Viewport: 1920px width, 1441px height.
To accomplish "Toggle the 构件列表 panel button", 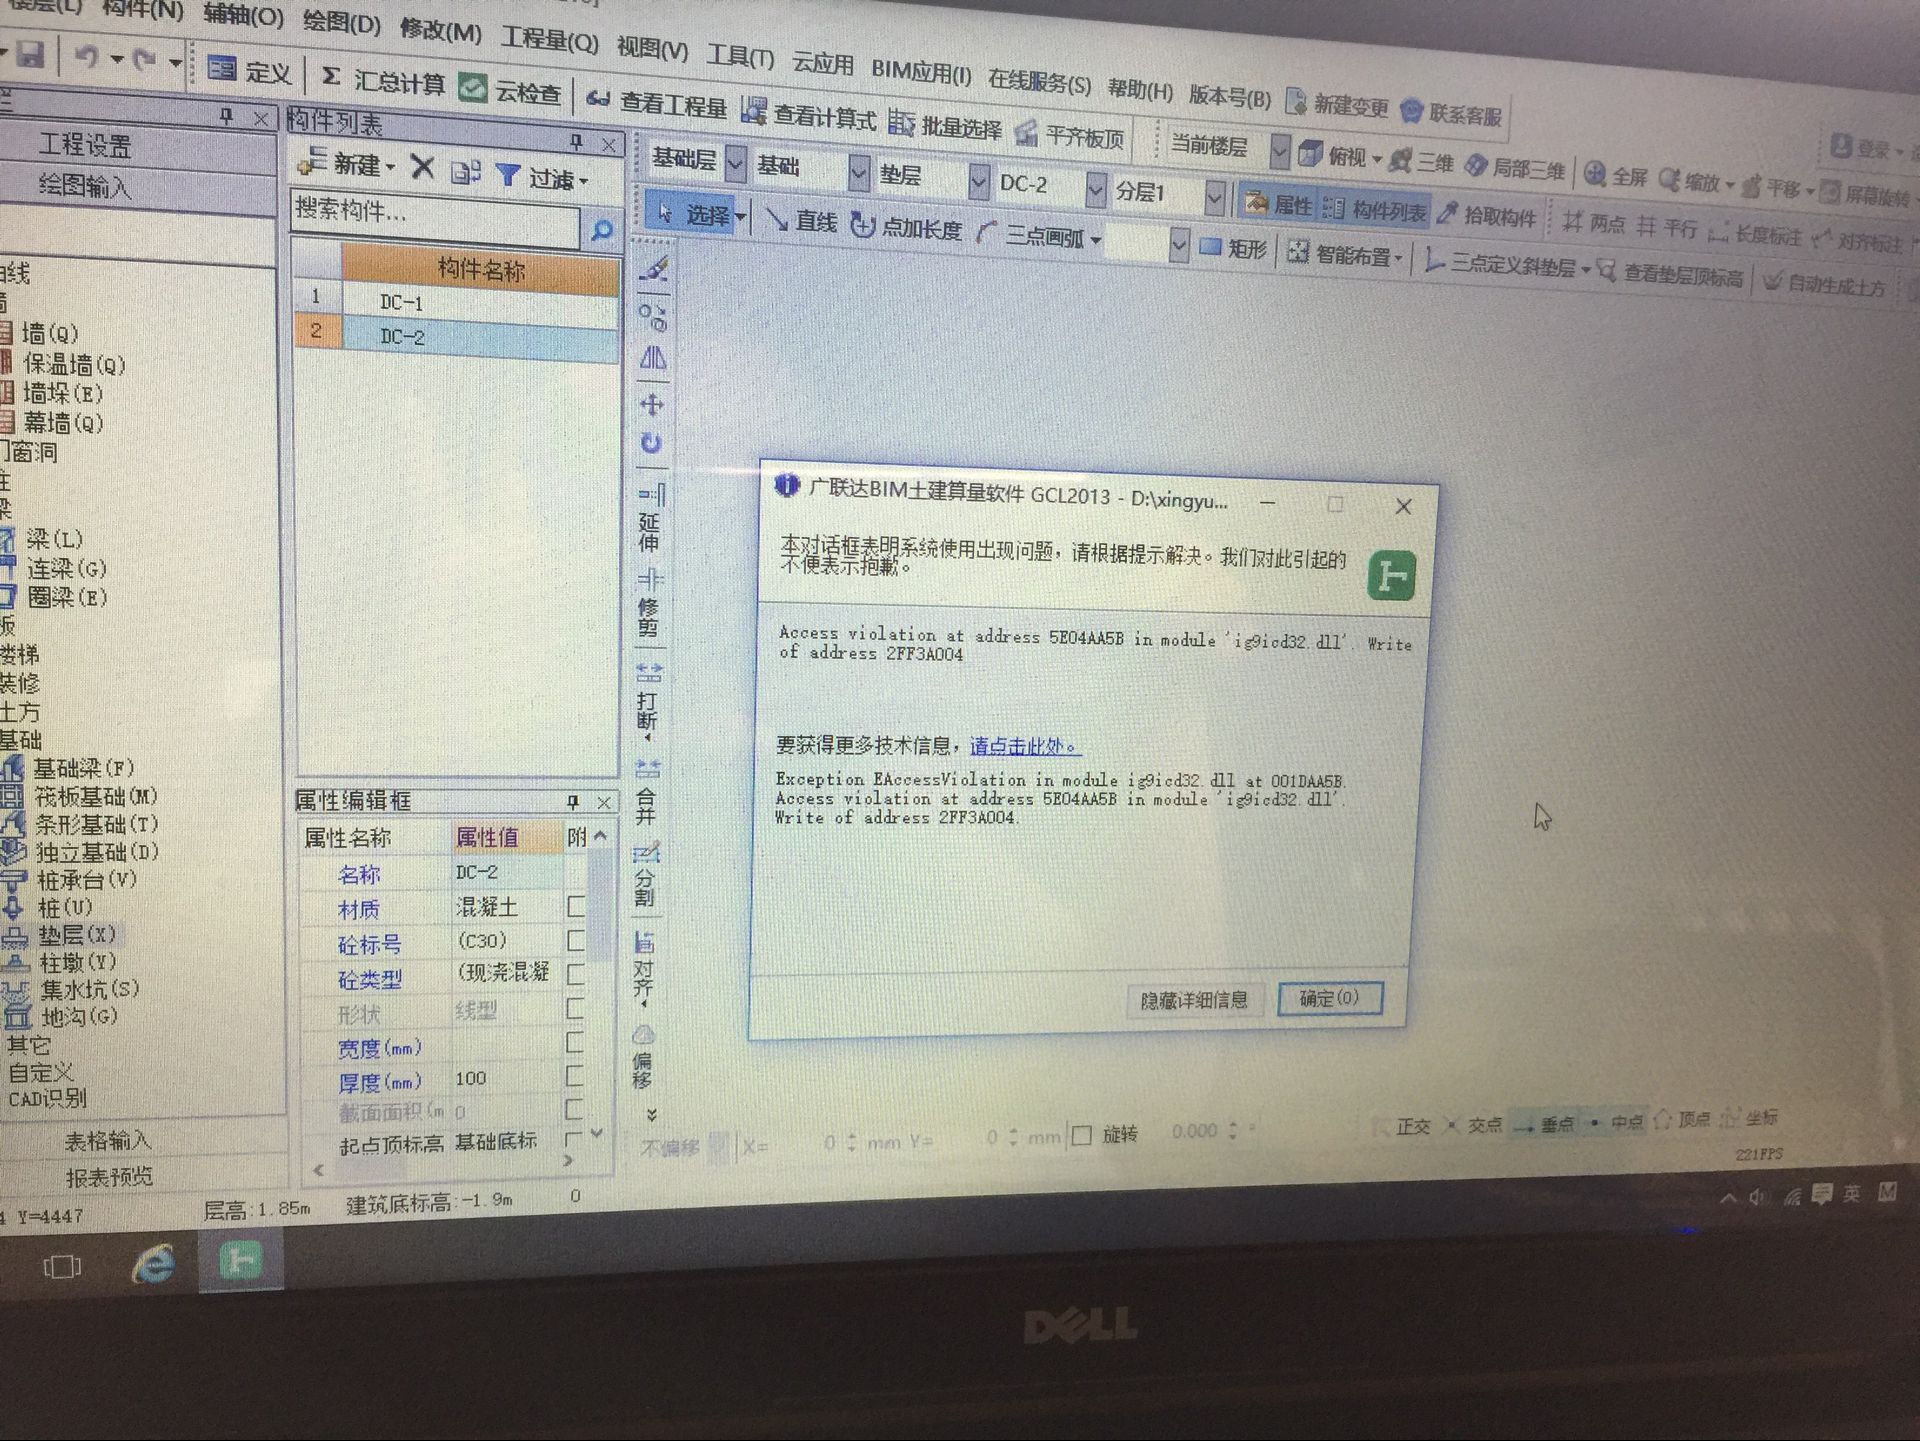I will point(1374,209).
